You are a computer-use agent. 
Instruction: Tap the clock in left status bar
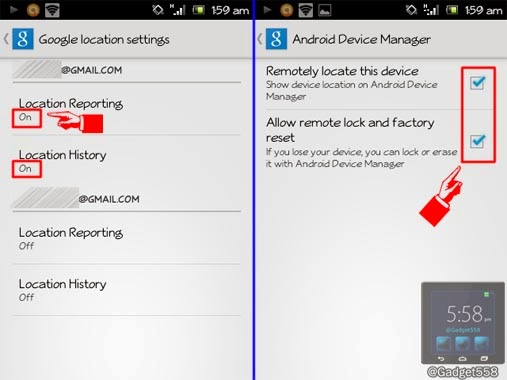click(x=230, y=11)
